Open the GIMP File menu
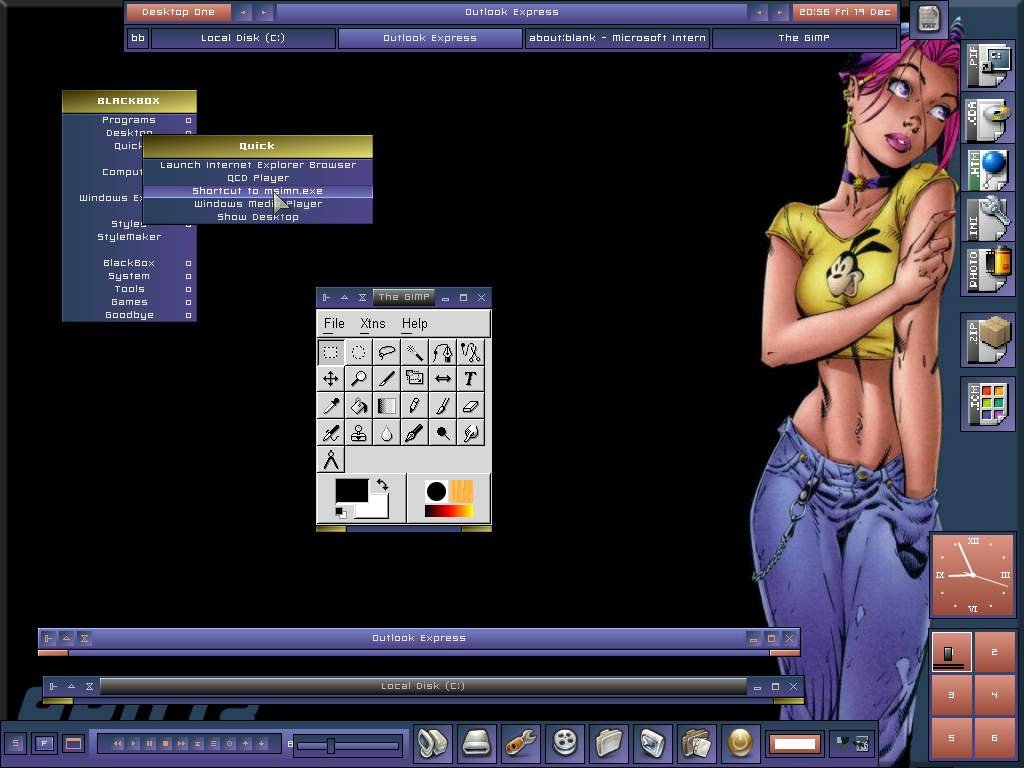 coord(334,323)
